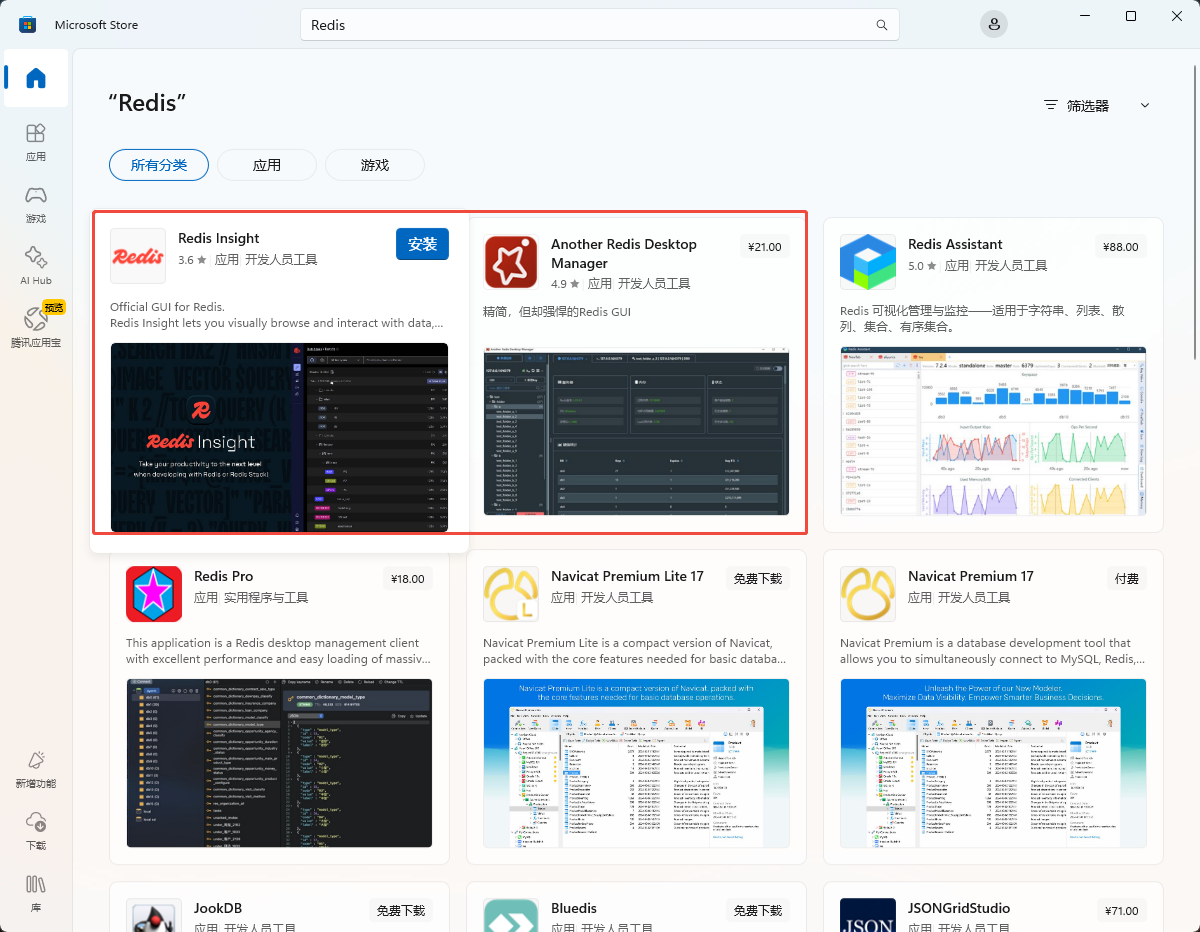Click the “Redis” search results heading
Image resolution: width=1200 pixels, height=932 pixels.
(x=148, y=103)
